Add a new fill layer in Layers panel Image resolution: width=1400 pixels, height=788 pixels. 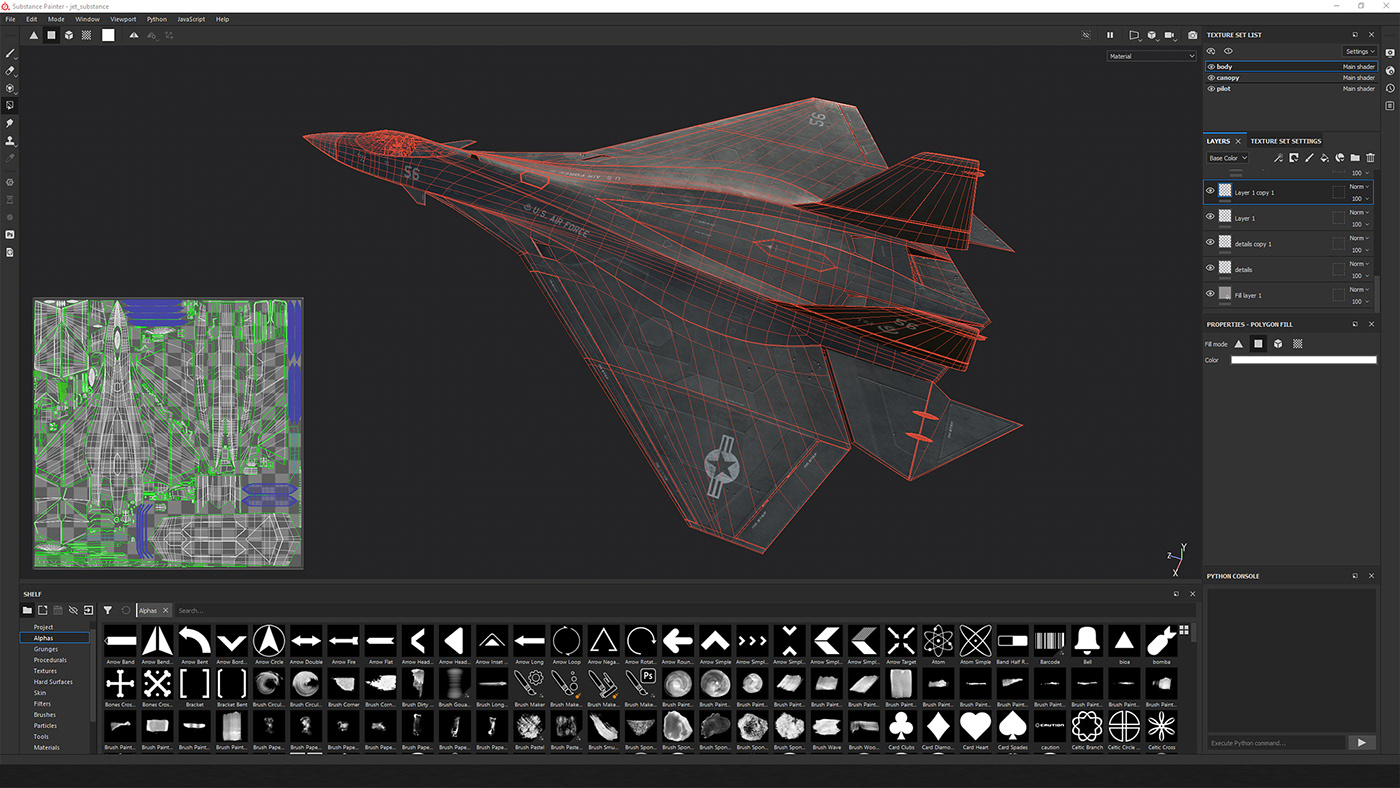1324,158
